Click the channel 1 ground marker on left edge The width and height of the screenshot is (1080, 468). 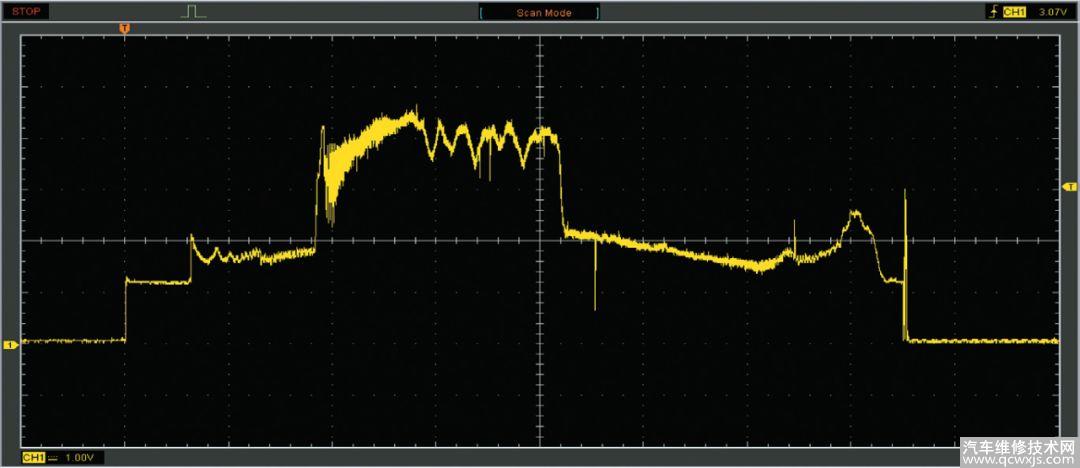tap(10, 345)
